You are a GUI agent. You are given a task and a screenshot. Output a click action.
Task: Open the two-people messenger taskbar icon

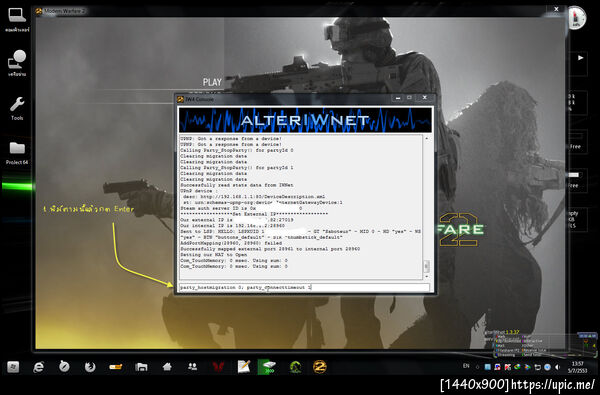pyautogui.click(x=192, y=367)
